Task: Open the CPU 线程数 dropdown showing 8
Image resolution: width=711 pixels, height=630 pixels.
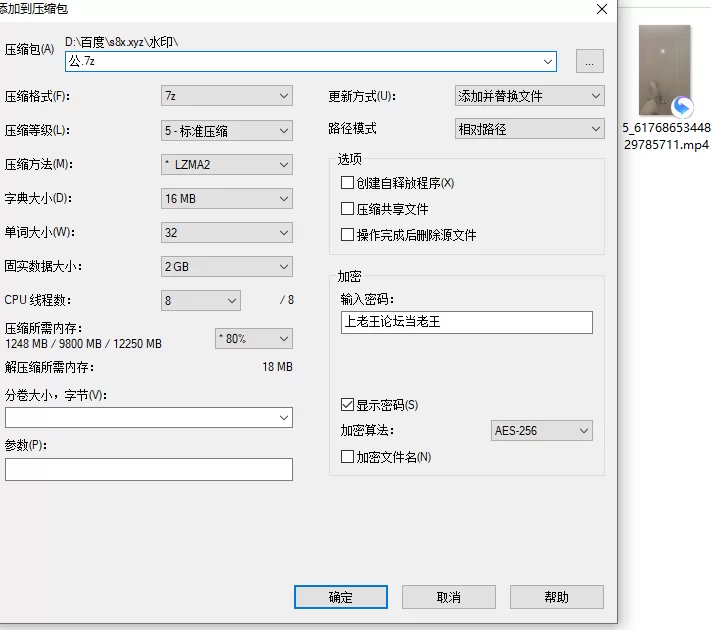Action: tap(201, 301)
